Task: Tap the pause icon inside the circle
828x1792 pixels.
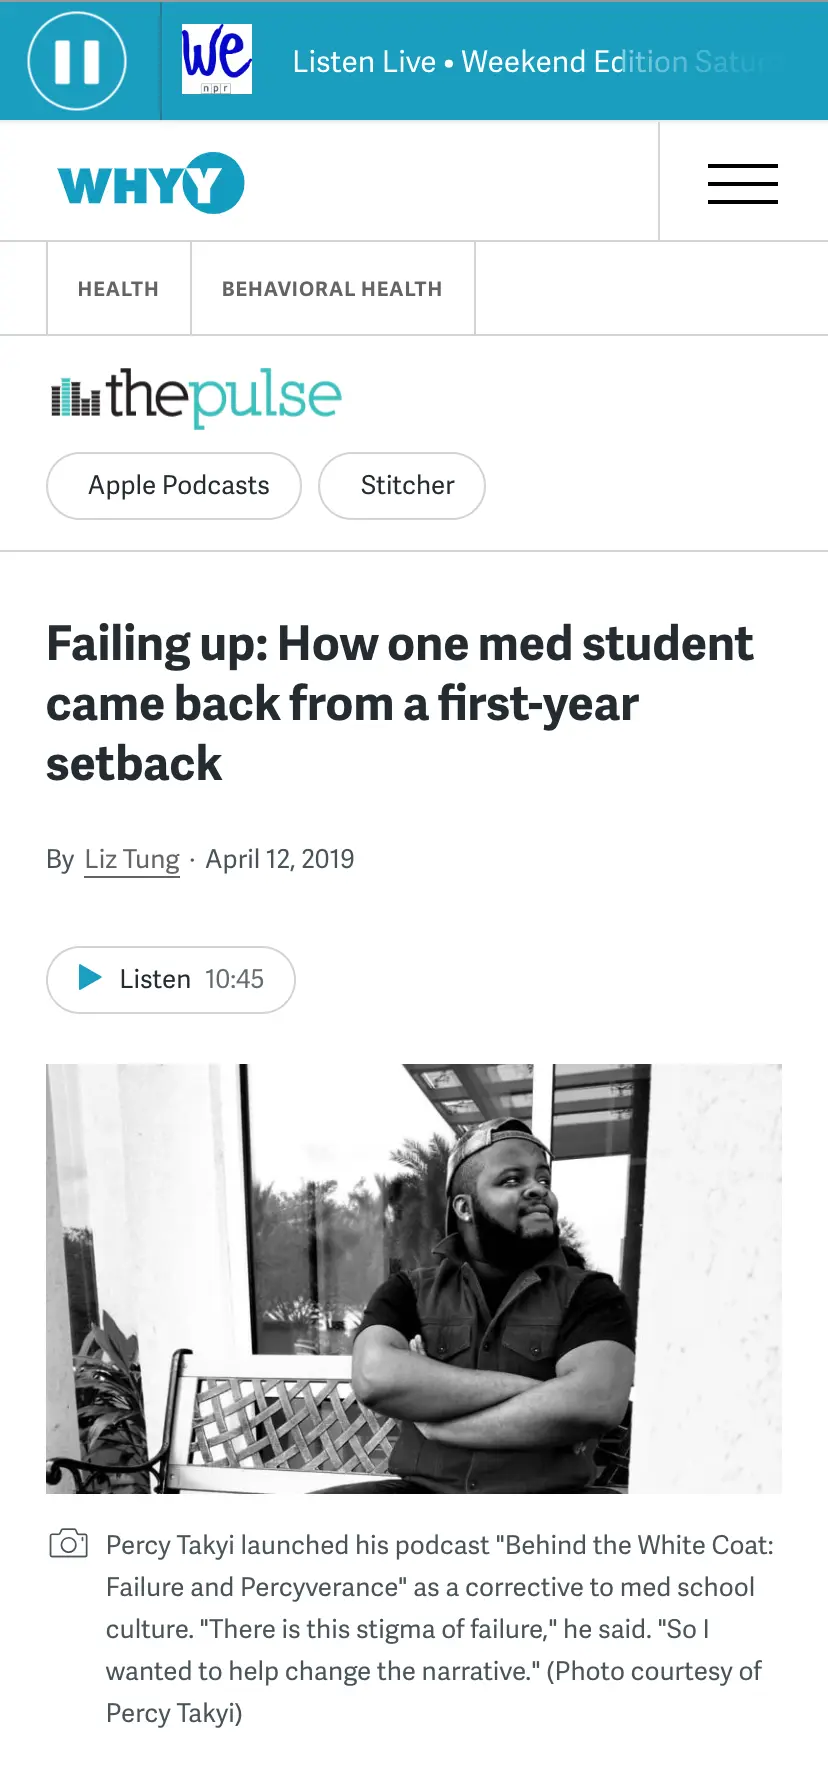Action: point(78,60)
